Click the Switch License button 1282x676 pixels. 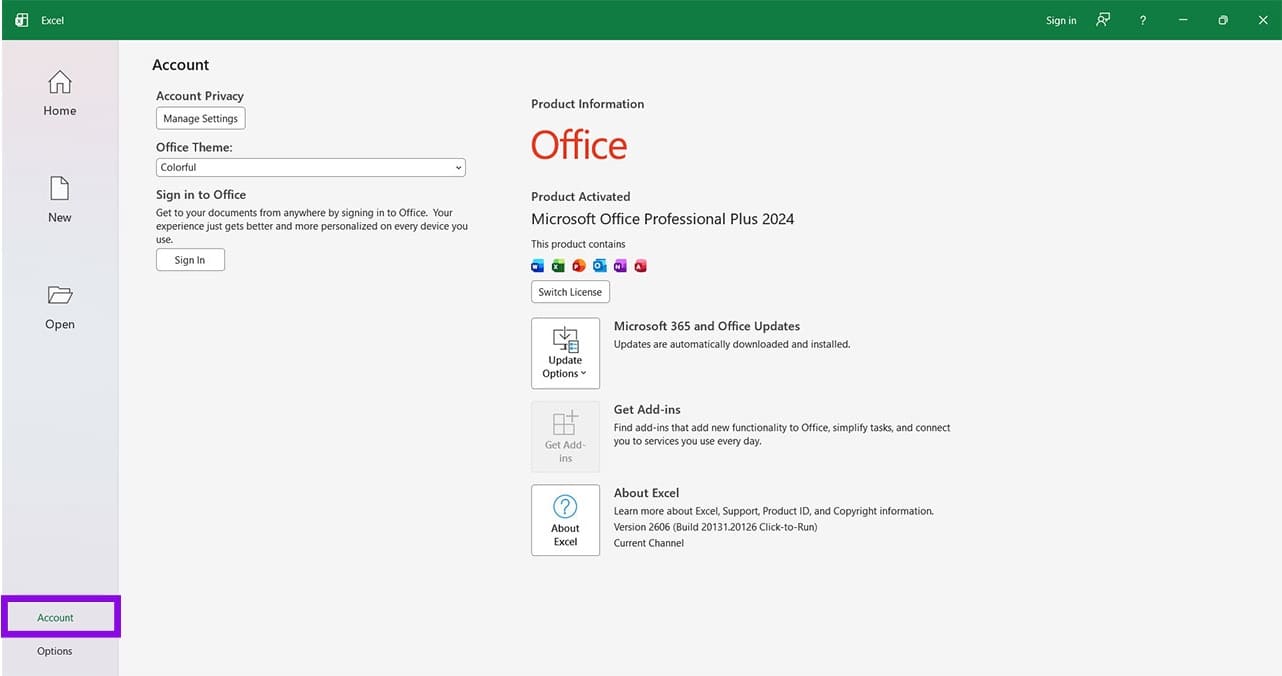570,292
